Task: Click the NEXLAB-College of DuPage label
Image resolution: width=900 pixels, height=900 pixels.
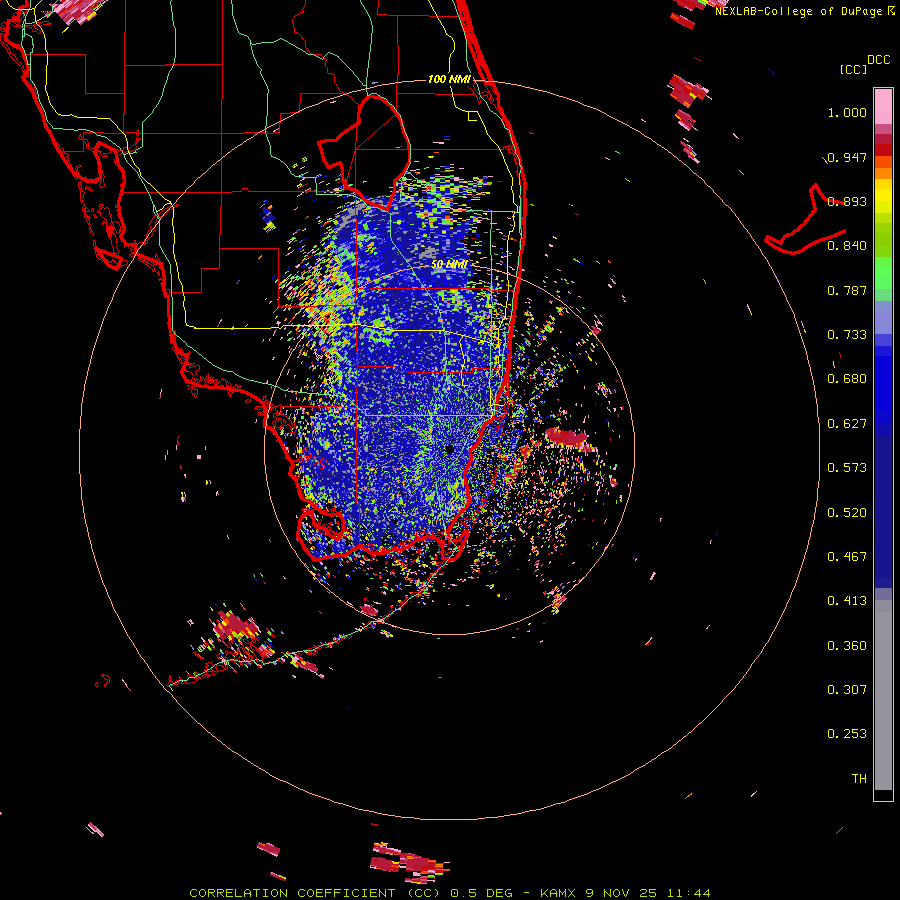Action: click(x=799, y=12)
